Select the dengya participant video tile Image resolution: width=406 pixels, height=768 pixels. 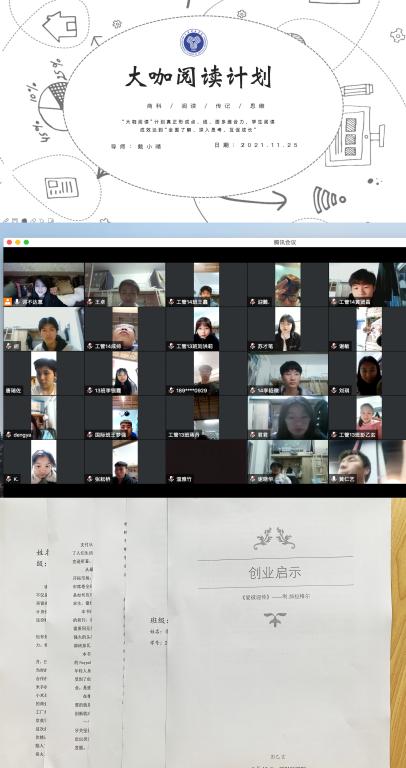(x=44, y=417)
